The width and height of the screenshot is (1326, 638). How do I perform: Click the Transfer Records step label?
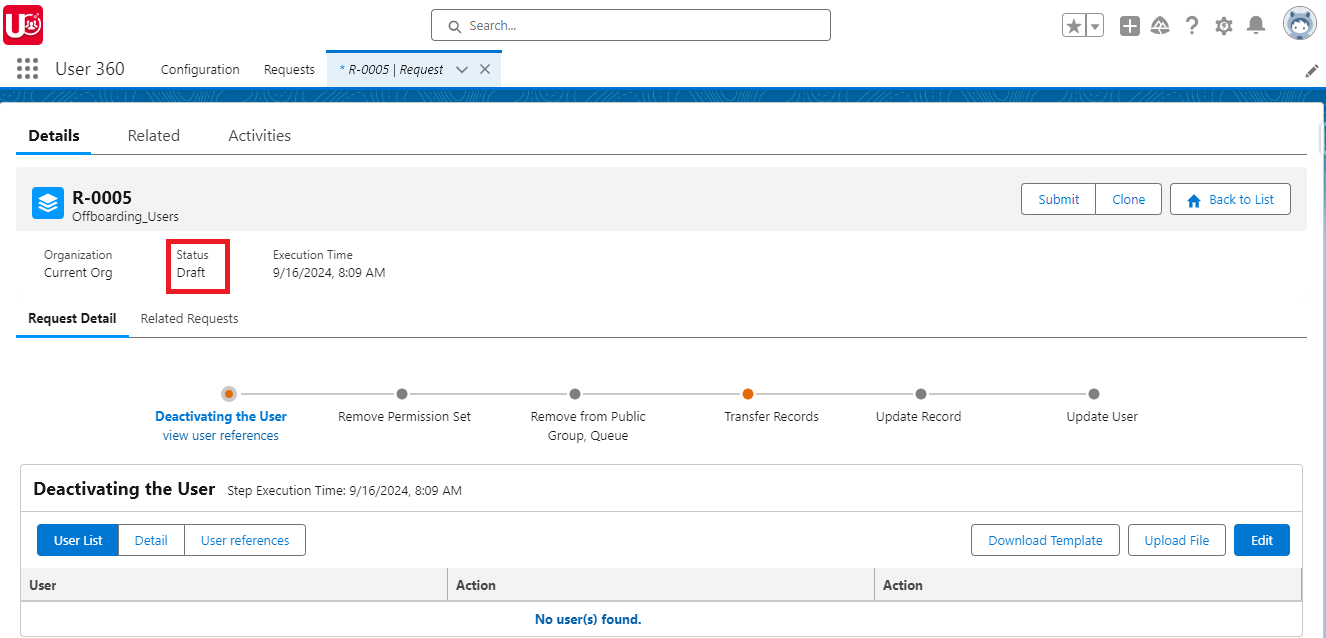[x=771, y=417]
